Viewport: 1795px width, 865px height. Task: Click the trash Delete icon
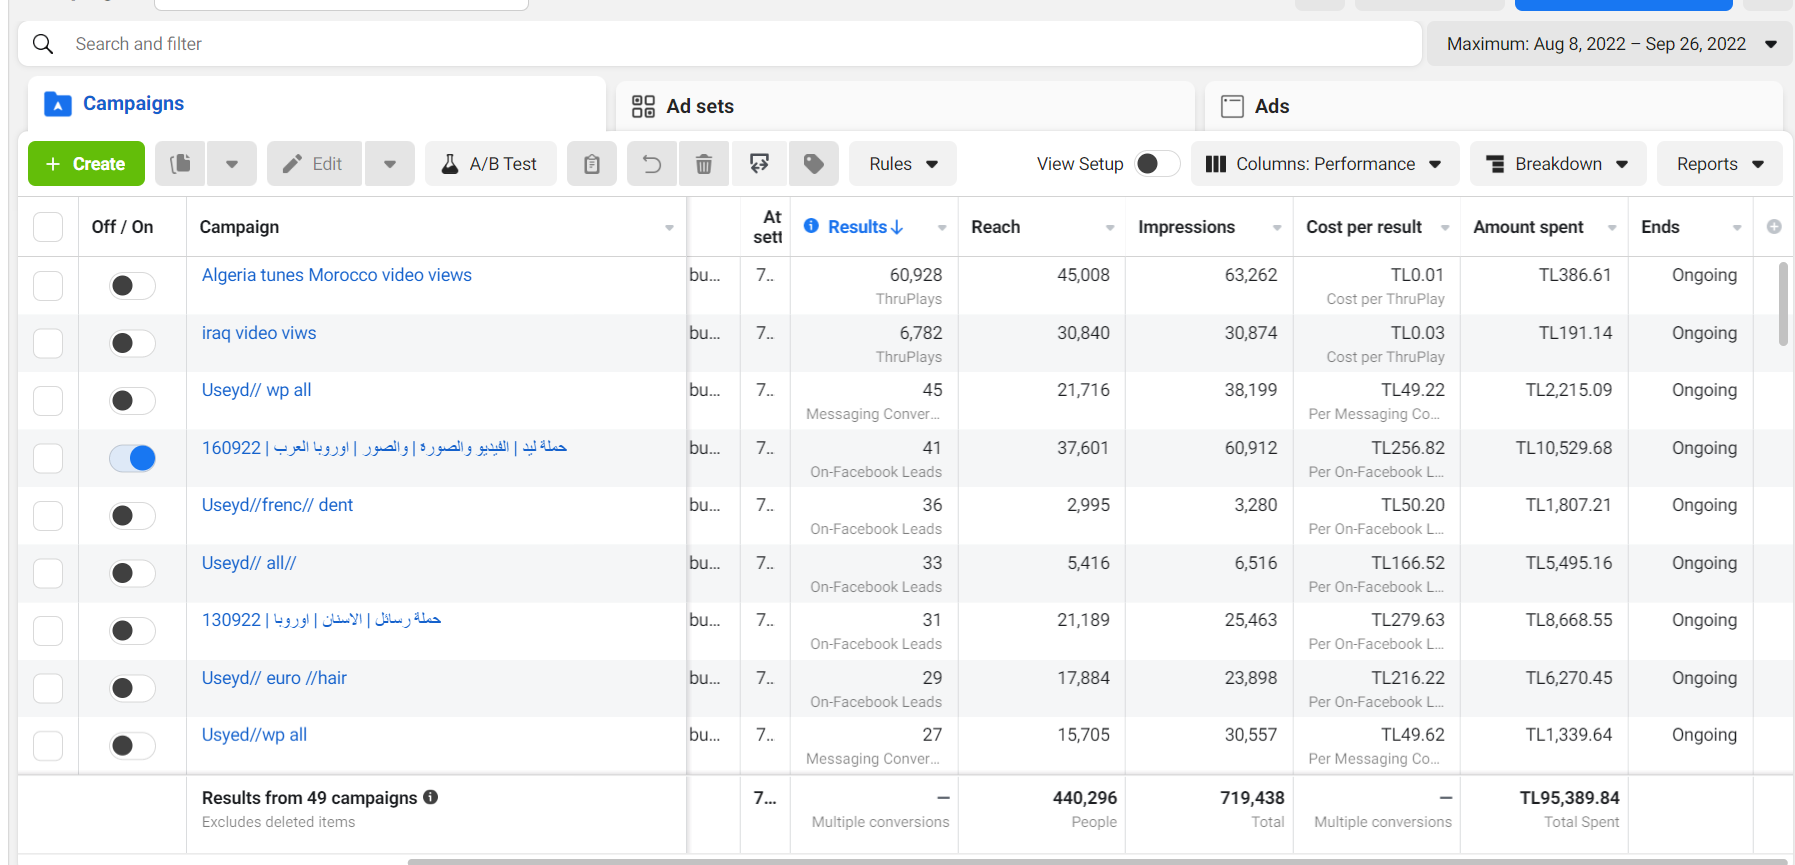(704, 164)
